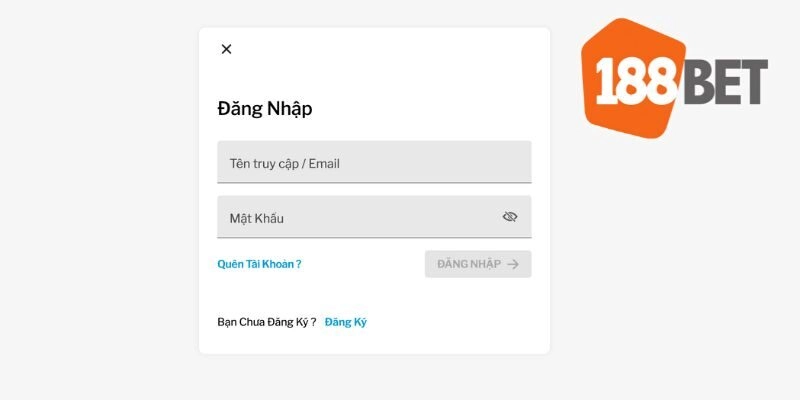Click the question mark after Quên Tài Khoản
The width and height of the screenshot is (800, 400).
click(299, 264)
